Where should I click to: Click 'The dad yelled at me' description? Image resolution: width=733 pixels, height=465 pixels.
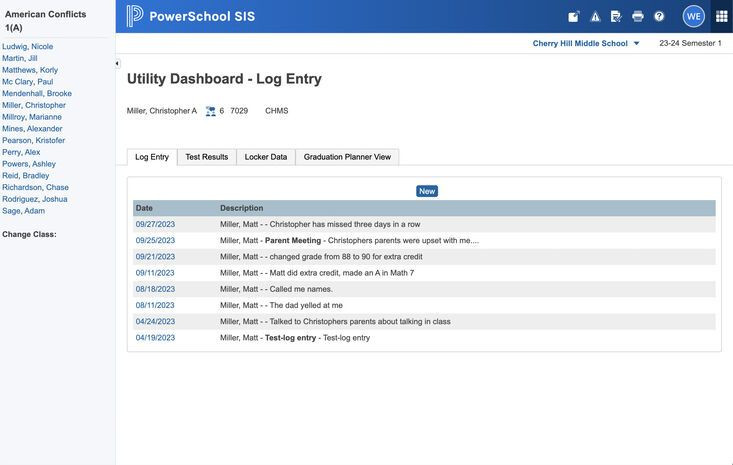(306, 306)
